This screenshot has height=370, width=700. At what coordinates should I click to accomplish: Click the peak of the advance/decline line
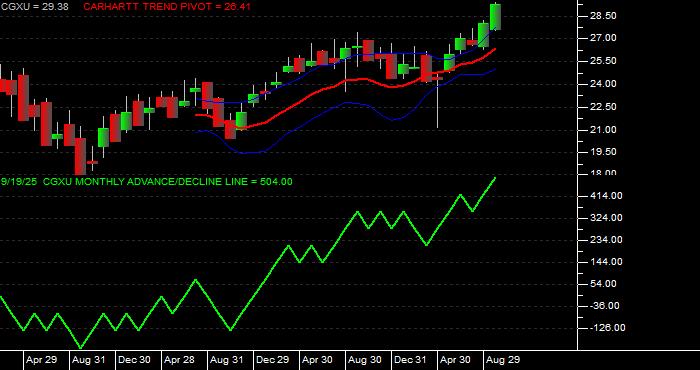(x=495, y=178)
